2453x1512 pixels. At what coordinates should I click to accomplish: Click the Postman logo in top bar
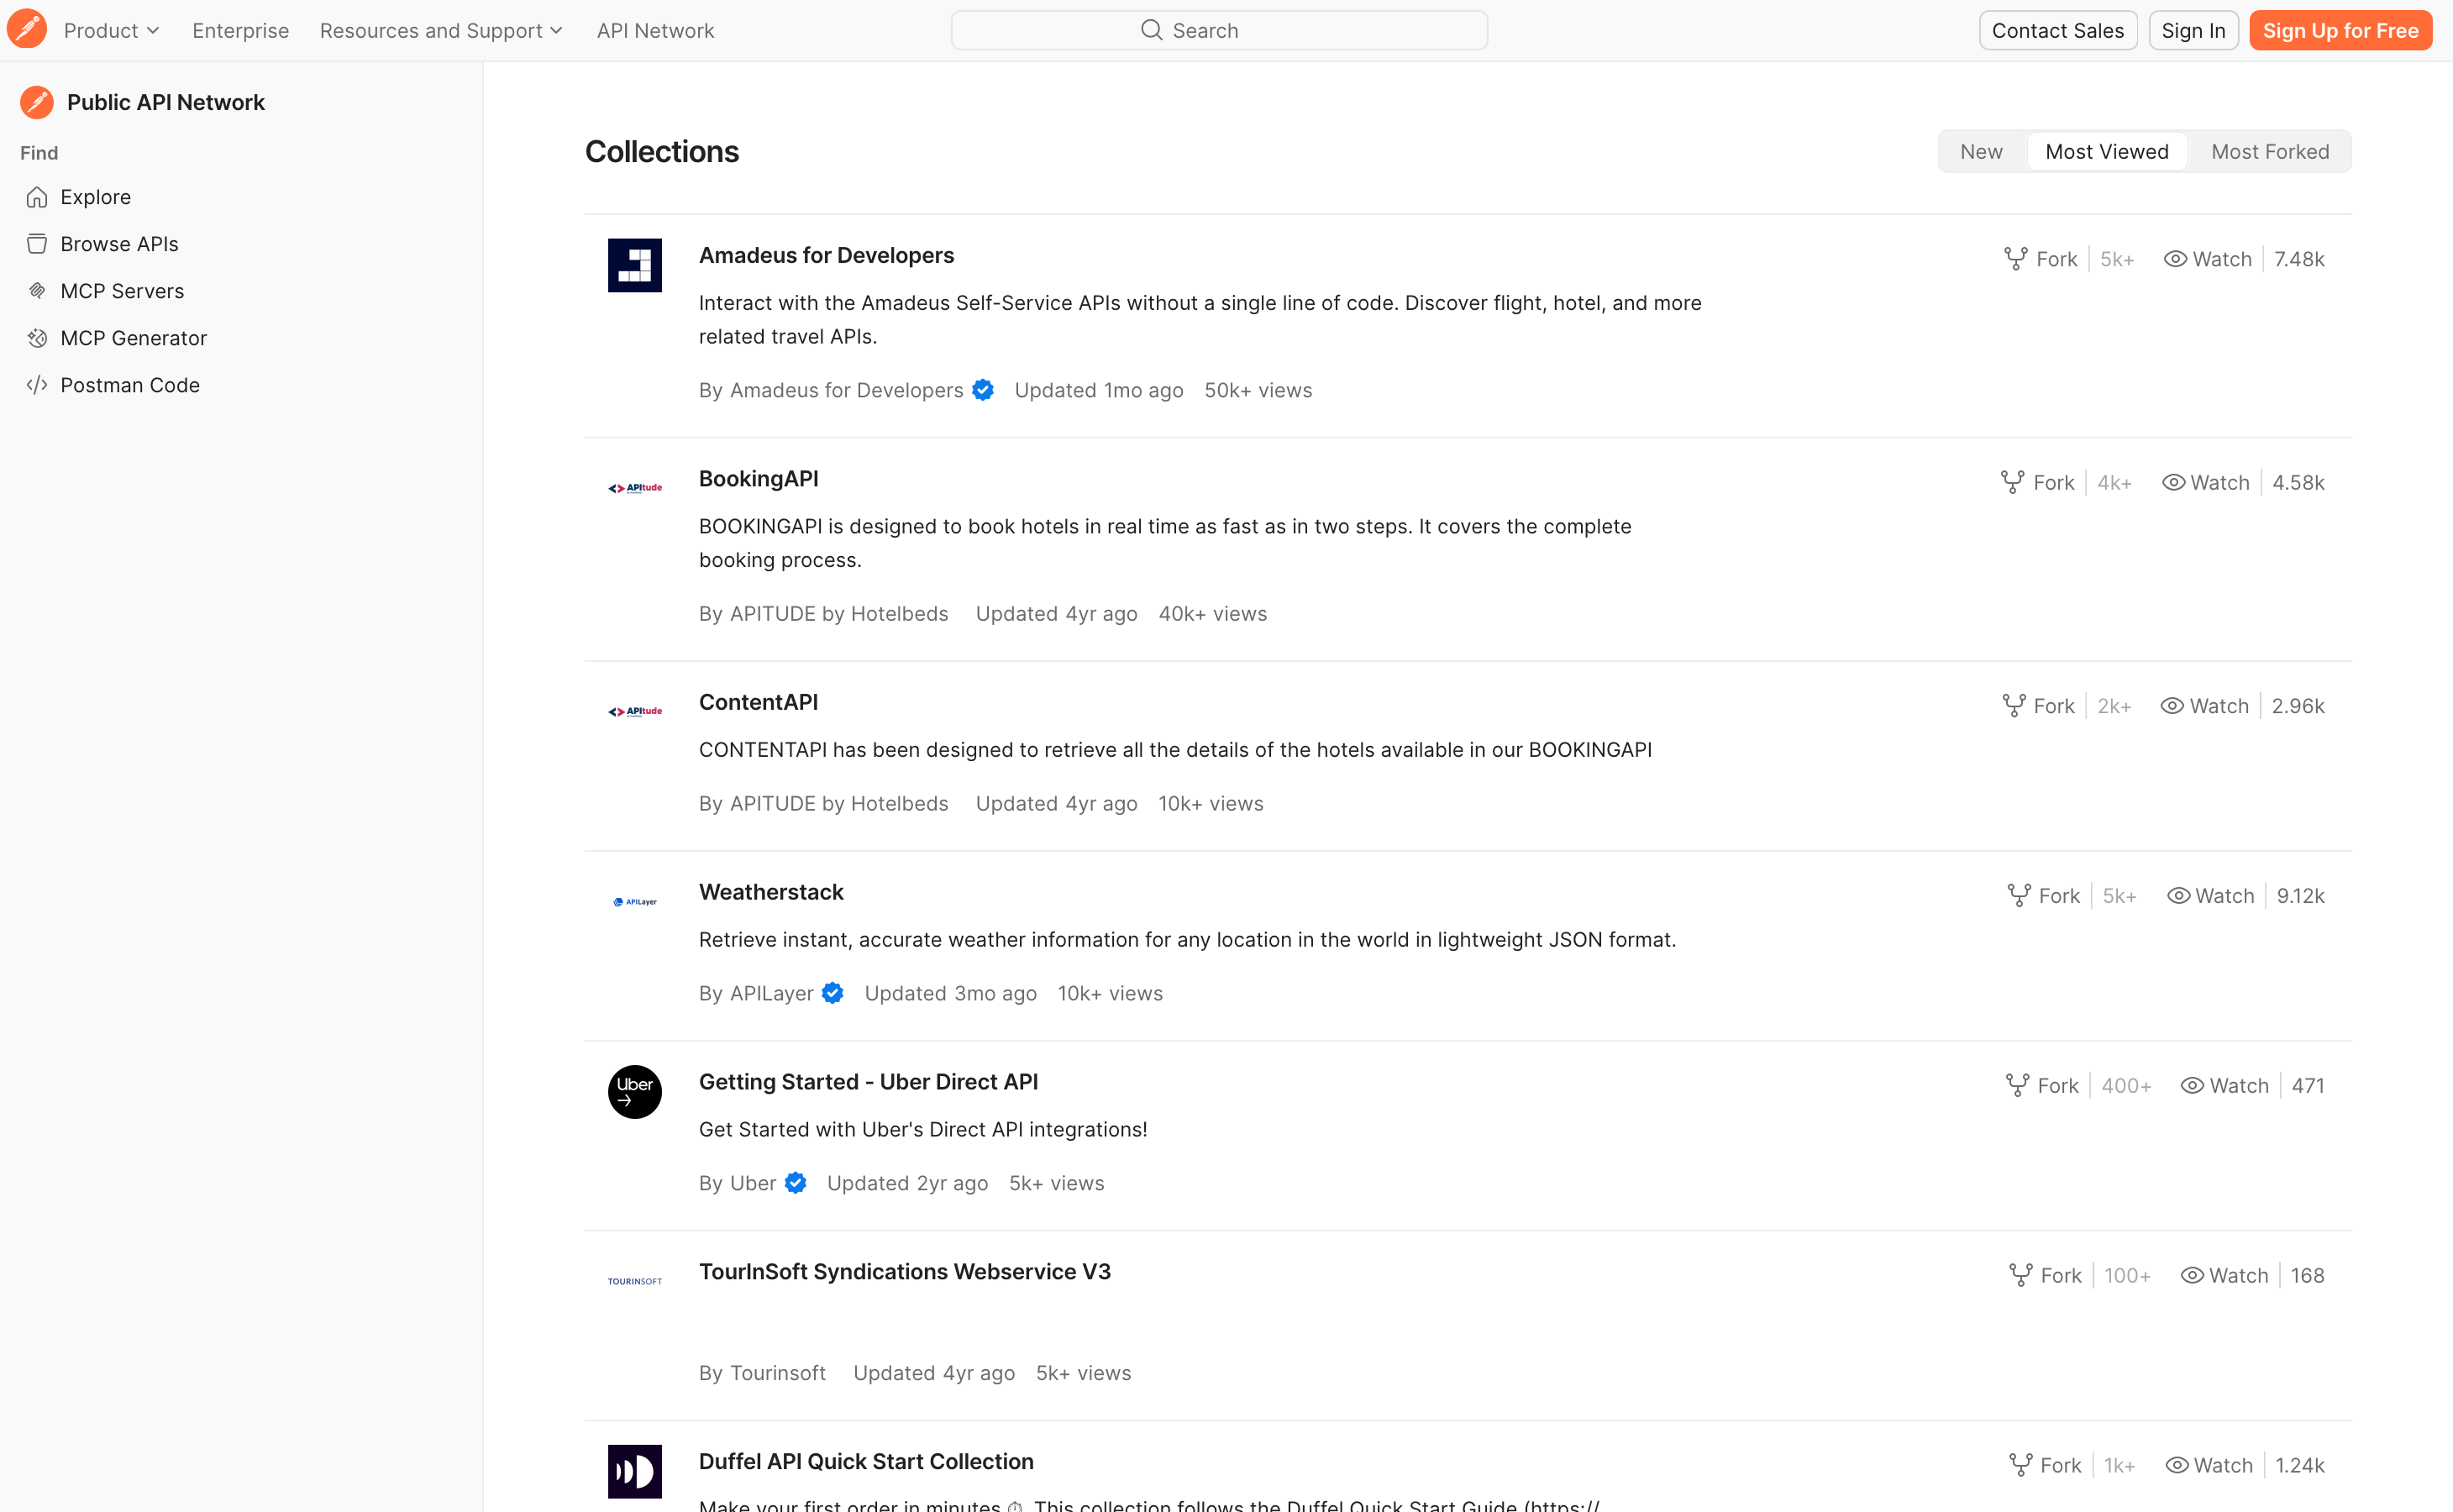pos(27,30)
